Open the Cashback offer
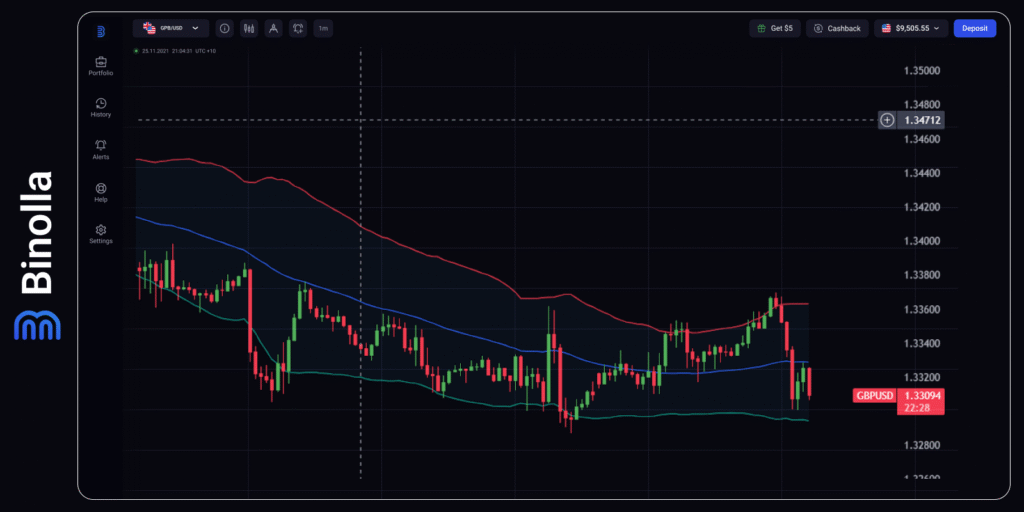 pos(837,28)
